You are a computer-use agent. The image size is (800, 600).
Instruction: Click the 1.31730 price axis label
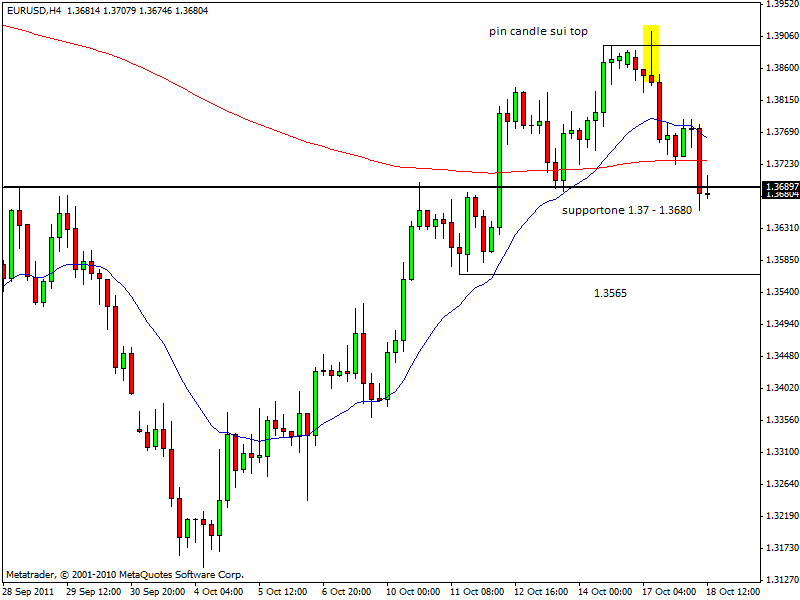[x=780, y=547]
